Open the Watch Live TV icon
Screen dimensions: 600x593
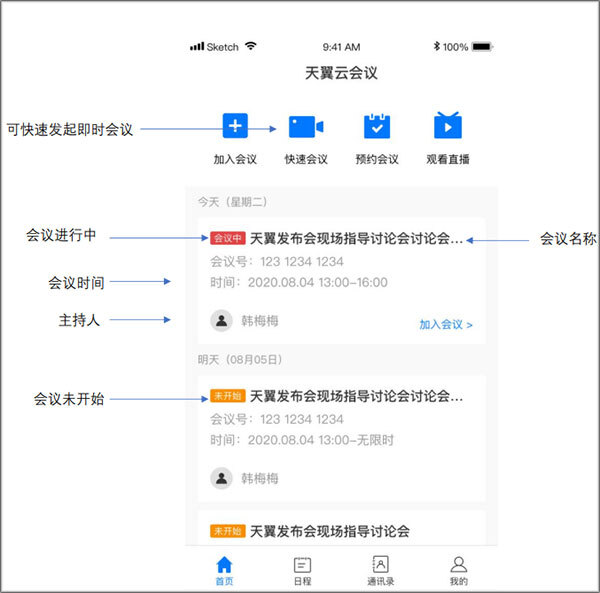[447, 126]
